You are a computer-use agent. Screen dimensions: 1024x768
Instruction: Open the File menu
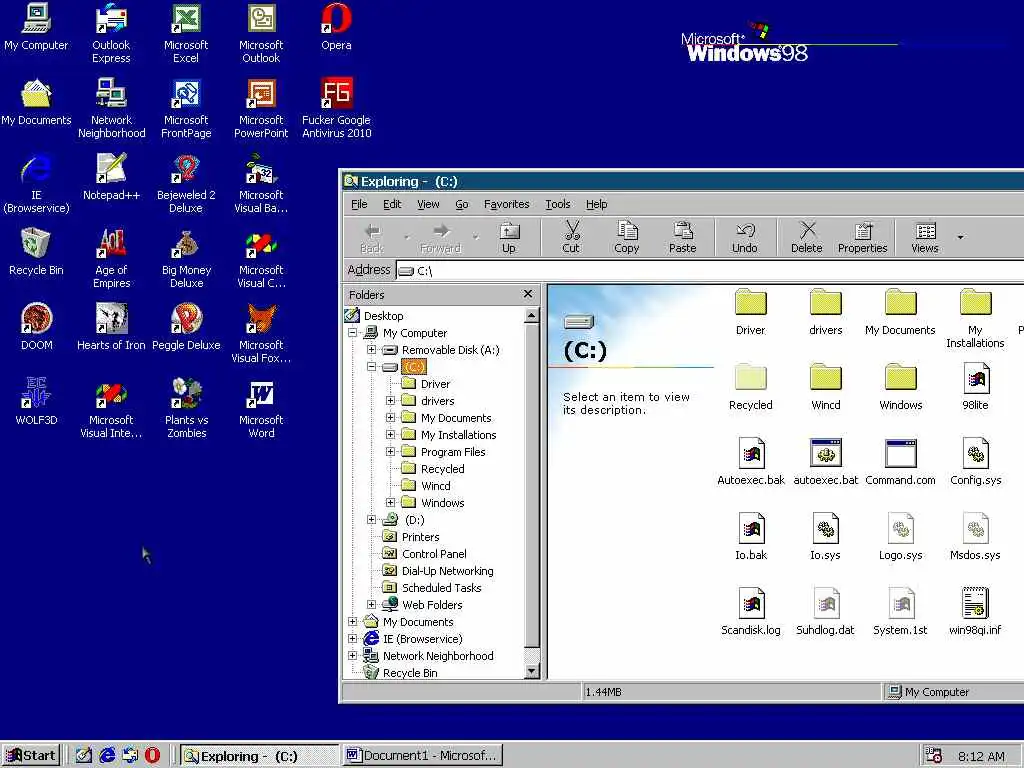(359, 204)
